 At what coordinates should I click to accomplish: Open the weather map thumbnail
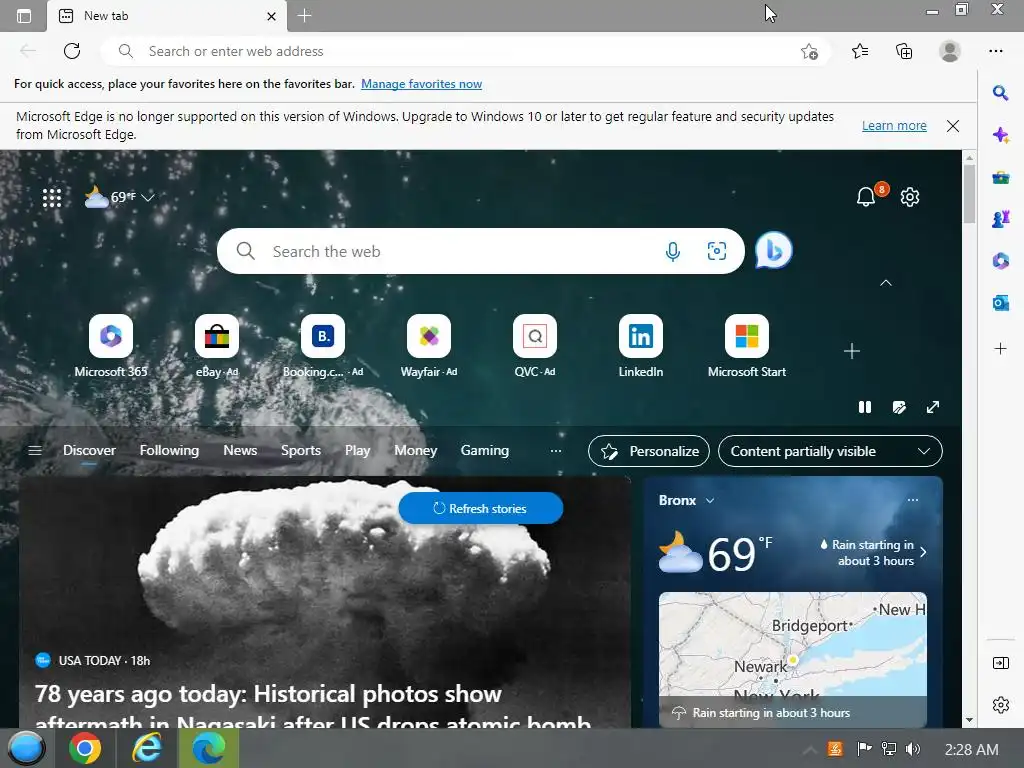pos(792,660)
